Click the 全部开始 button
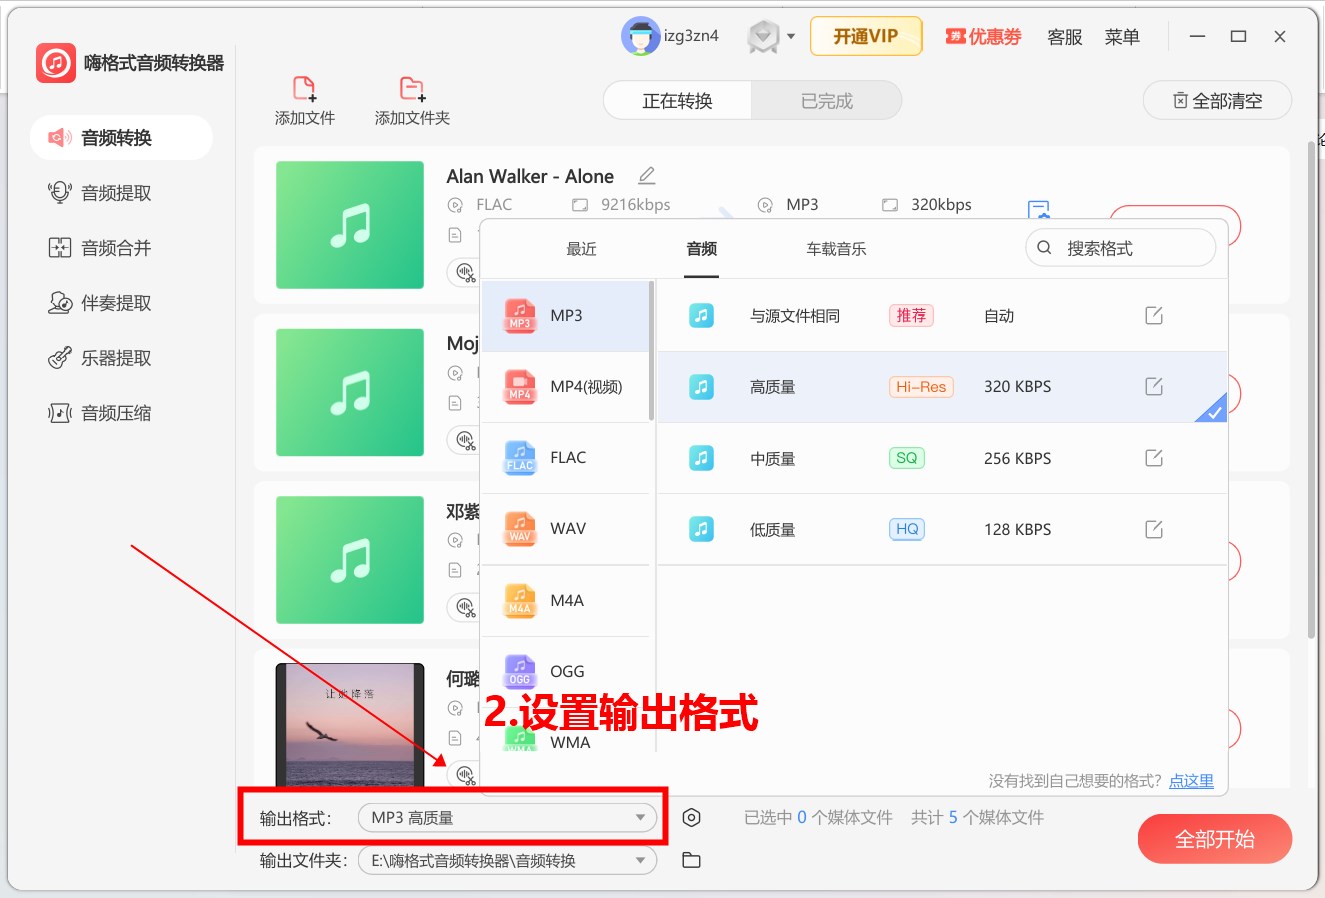1325x898 pixels. click(x=1215, y=839)
